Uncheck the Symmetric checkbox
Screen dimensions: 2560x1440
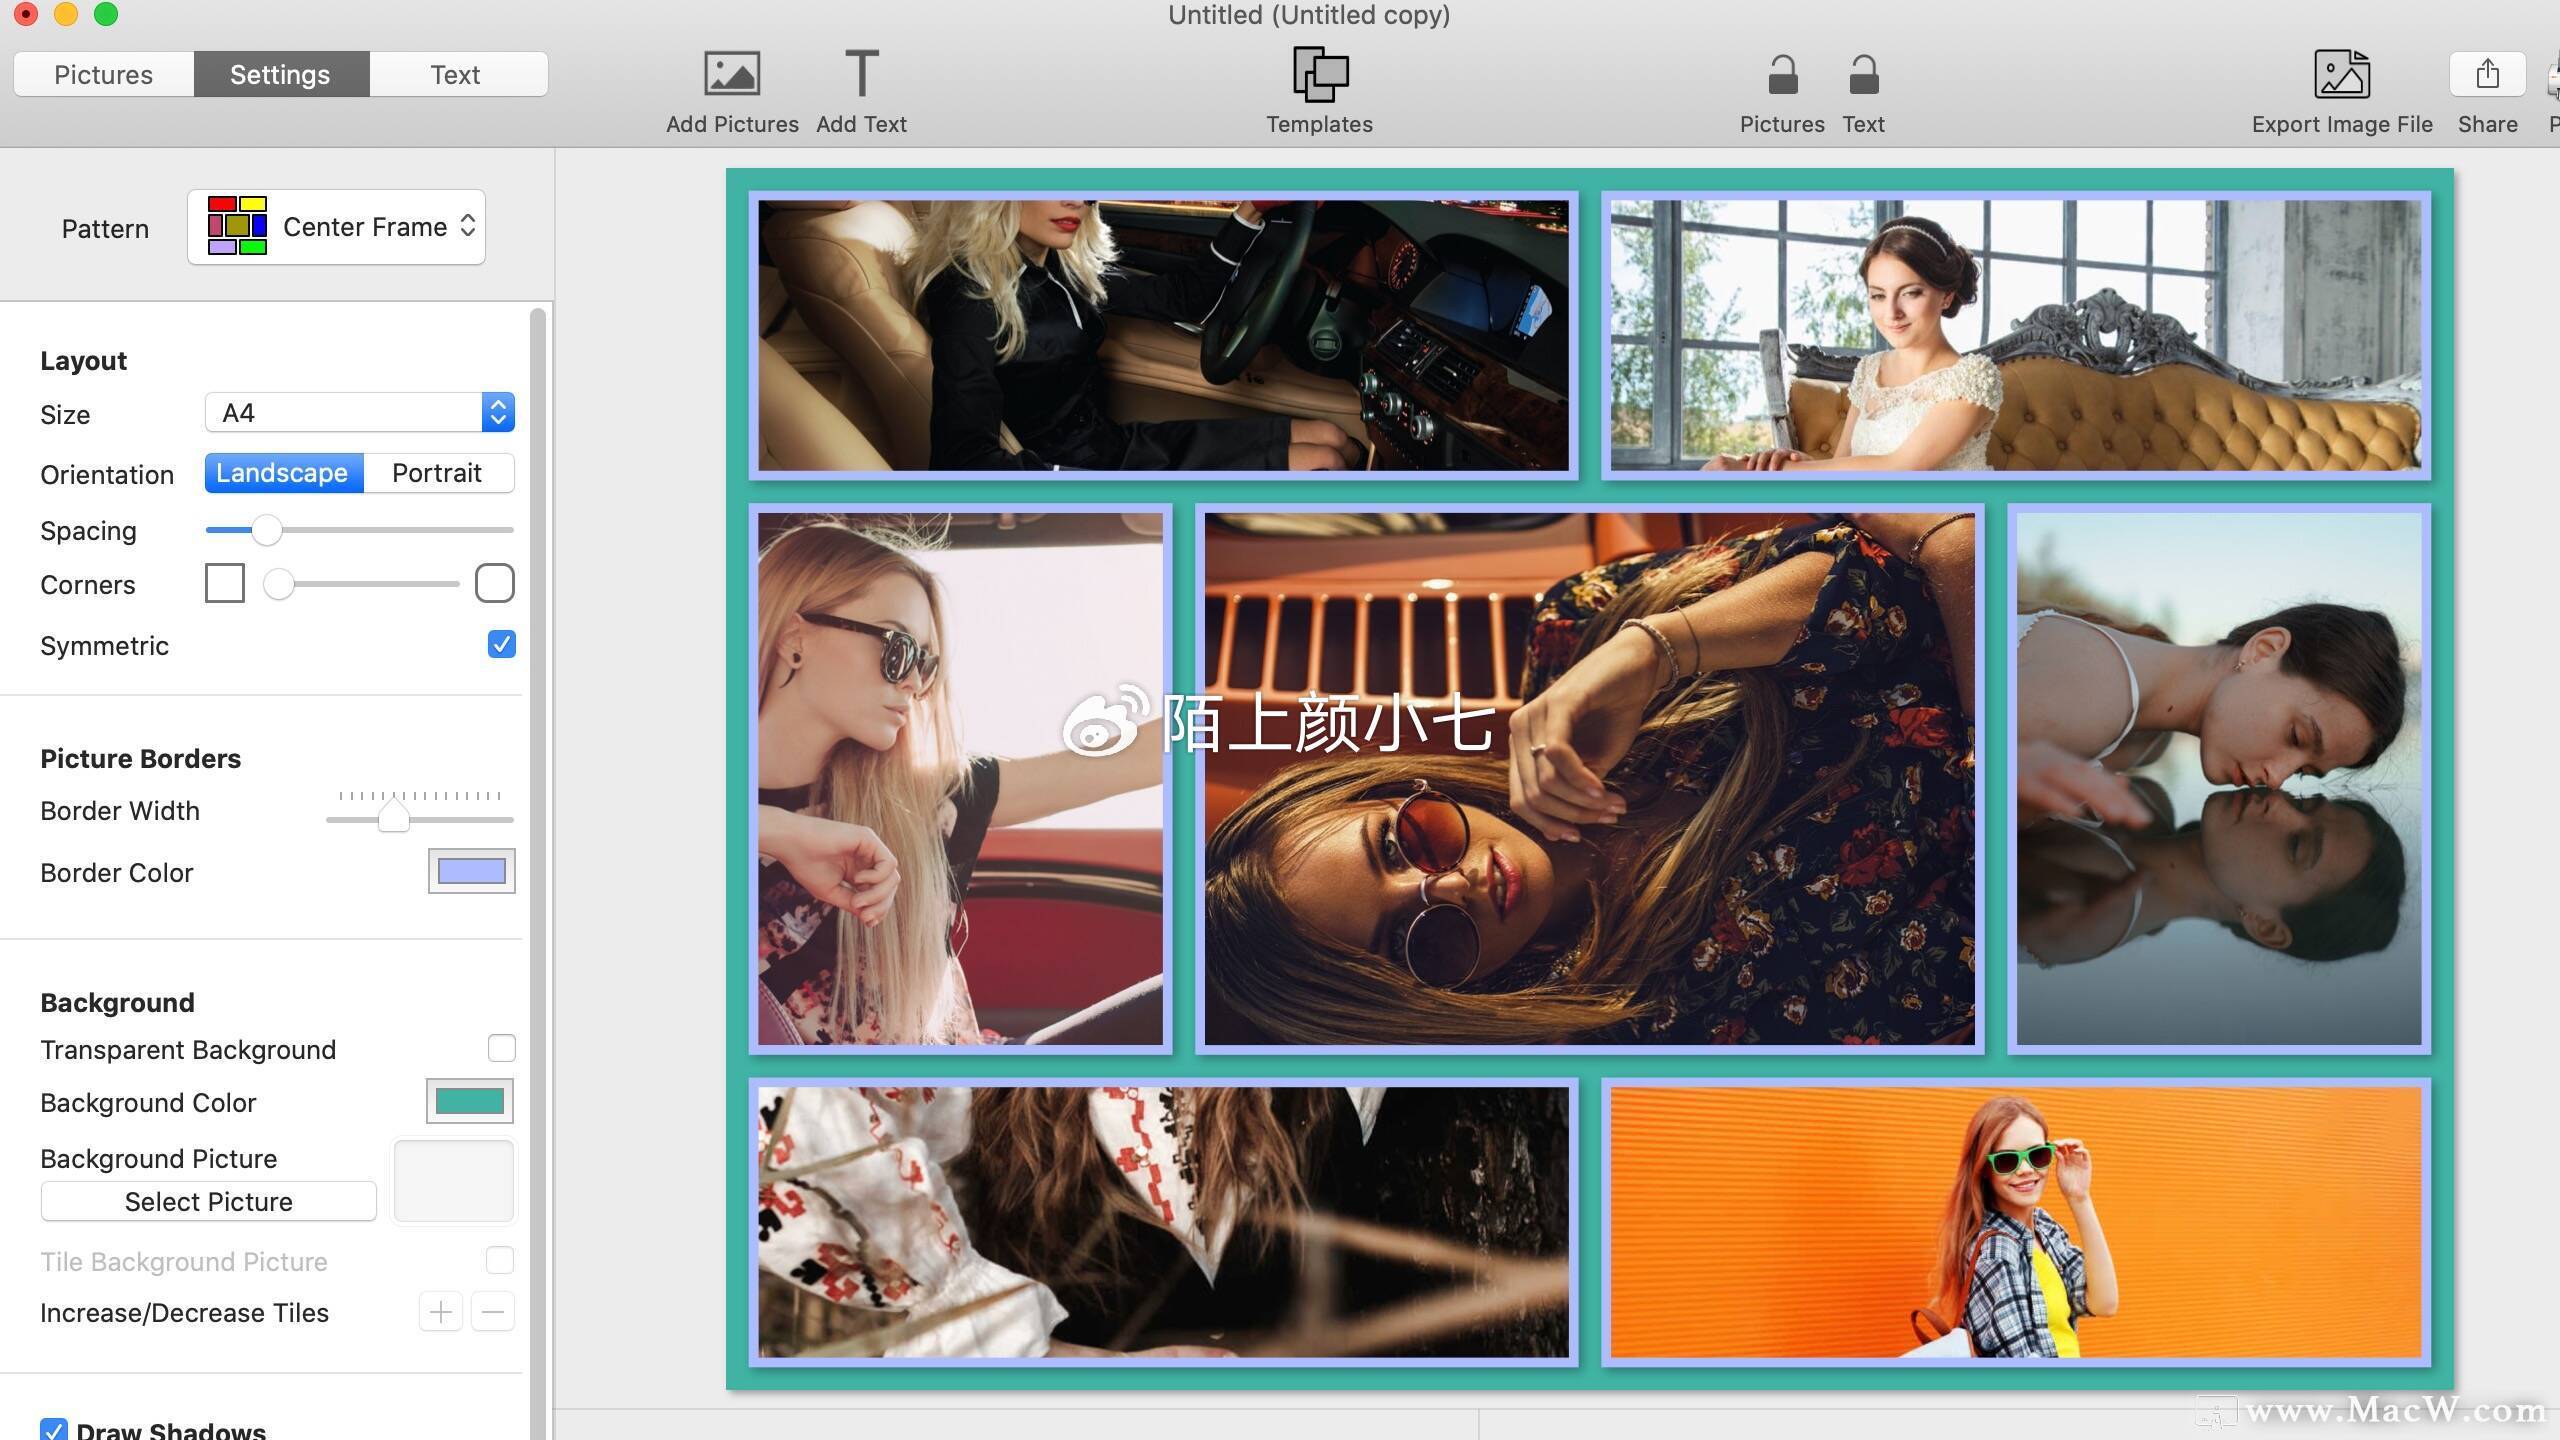click(x=502, y=644)
